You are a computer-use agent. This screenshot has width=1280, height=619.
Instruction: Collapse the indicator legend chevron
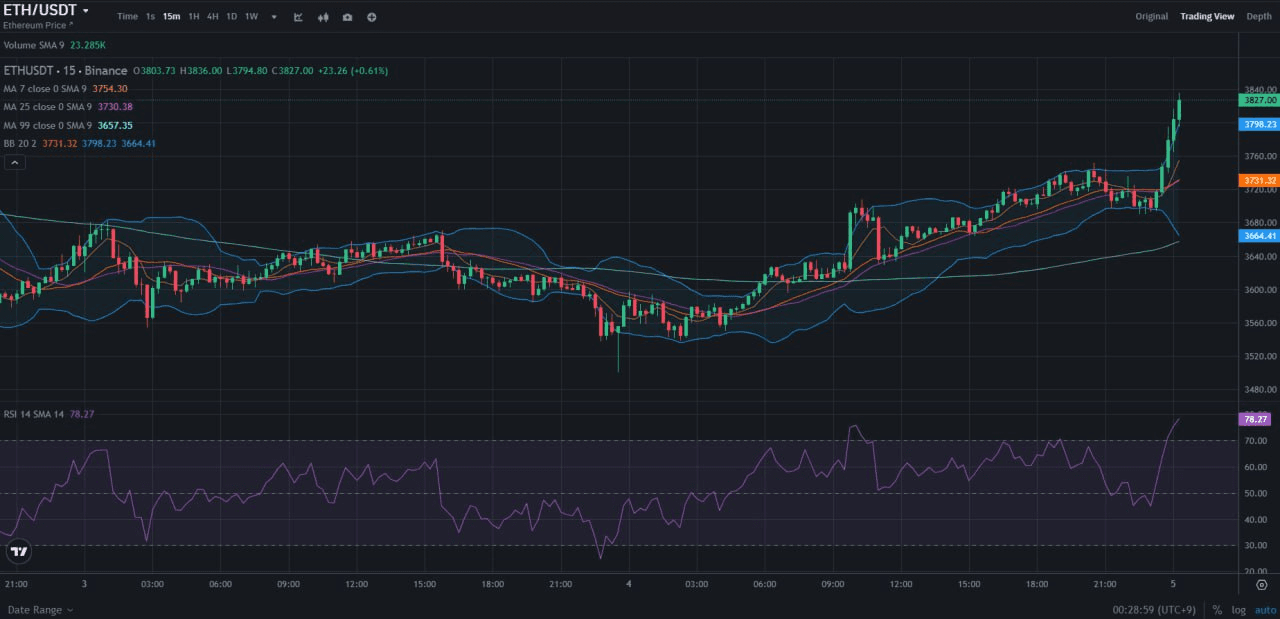15,162
